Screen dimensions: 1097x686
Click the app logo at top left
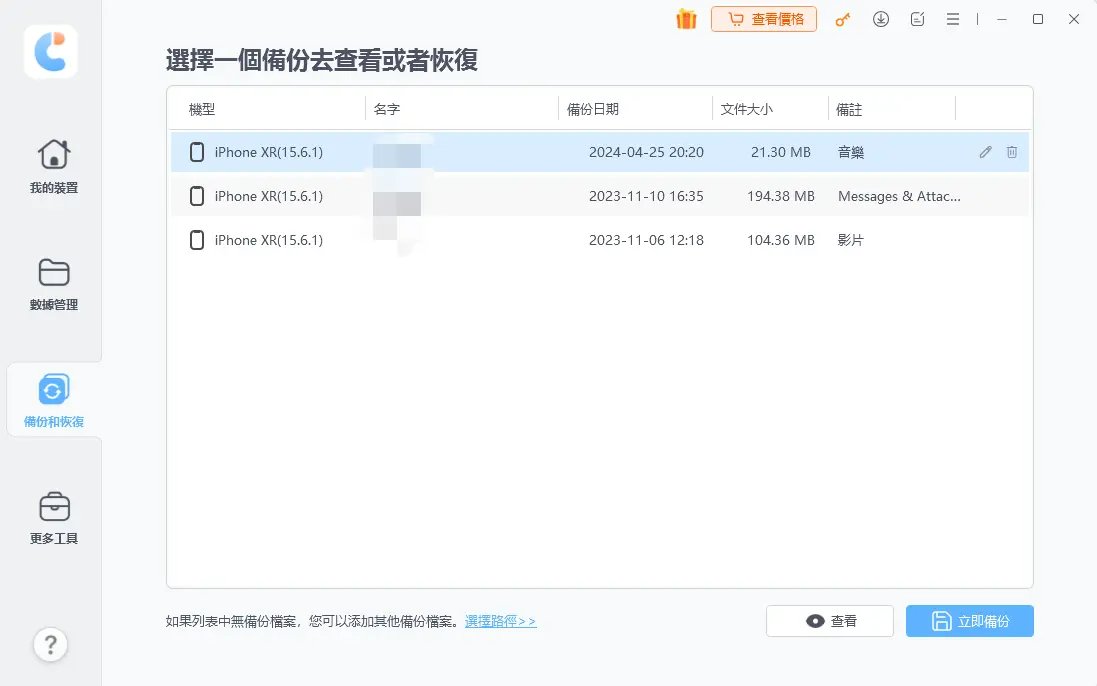tap(50, 52)
